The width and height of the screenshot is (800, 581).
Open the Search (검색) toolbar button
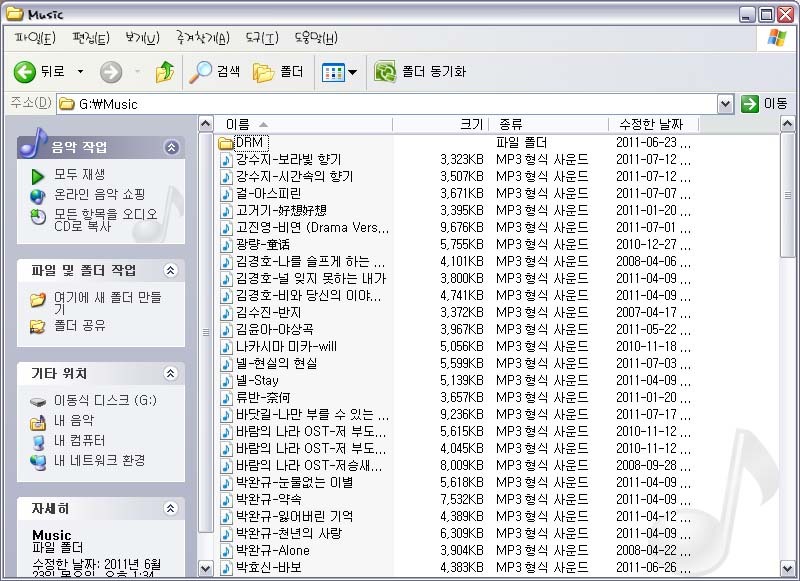click(216, 72)
